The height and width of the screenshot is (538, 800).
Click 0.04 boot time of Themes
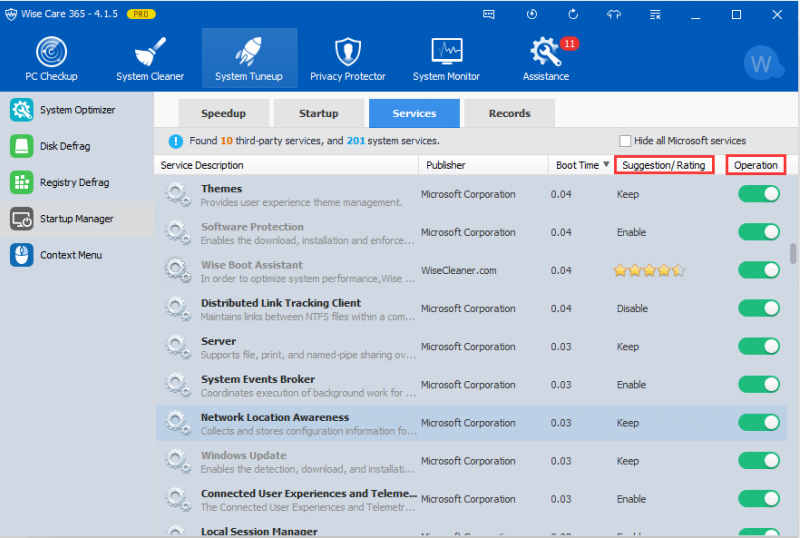(561, 194)
